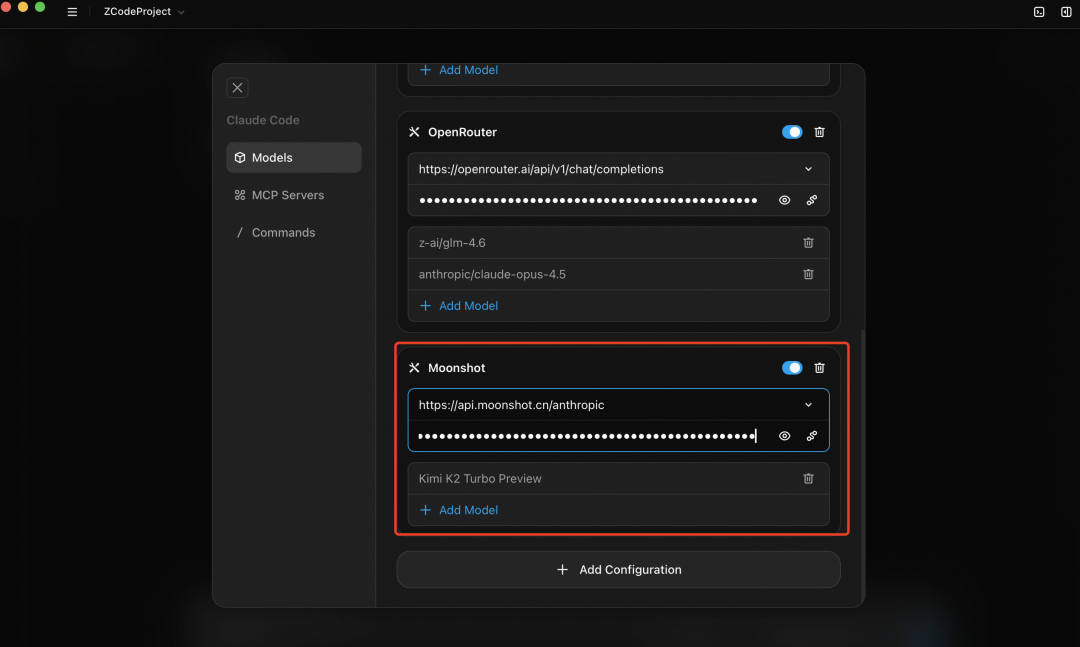Disable the OpenRouter configuration toggle
Viewport: 1080px width, 647px height.
(x=792, y=132)
